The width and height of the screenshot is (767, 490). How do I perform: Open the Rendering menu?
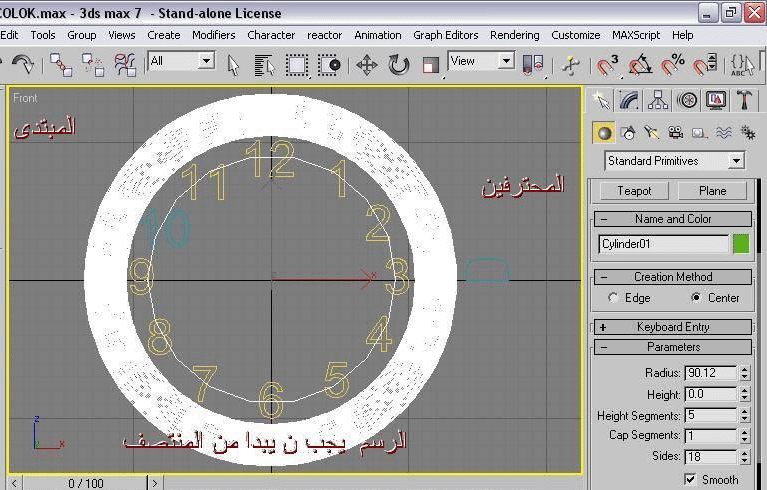pos(515,35)
